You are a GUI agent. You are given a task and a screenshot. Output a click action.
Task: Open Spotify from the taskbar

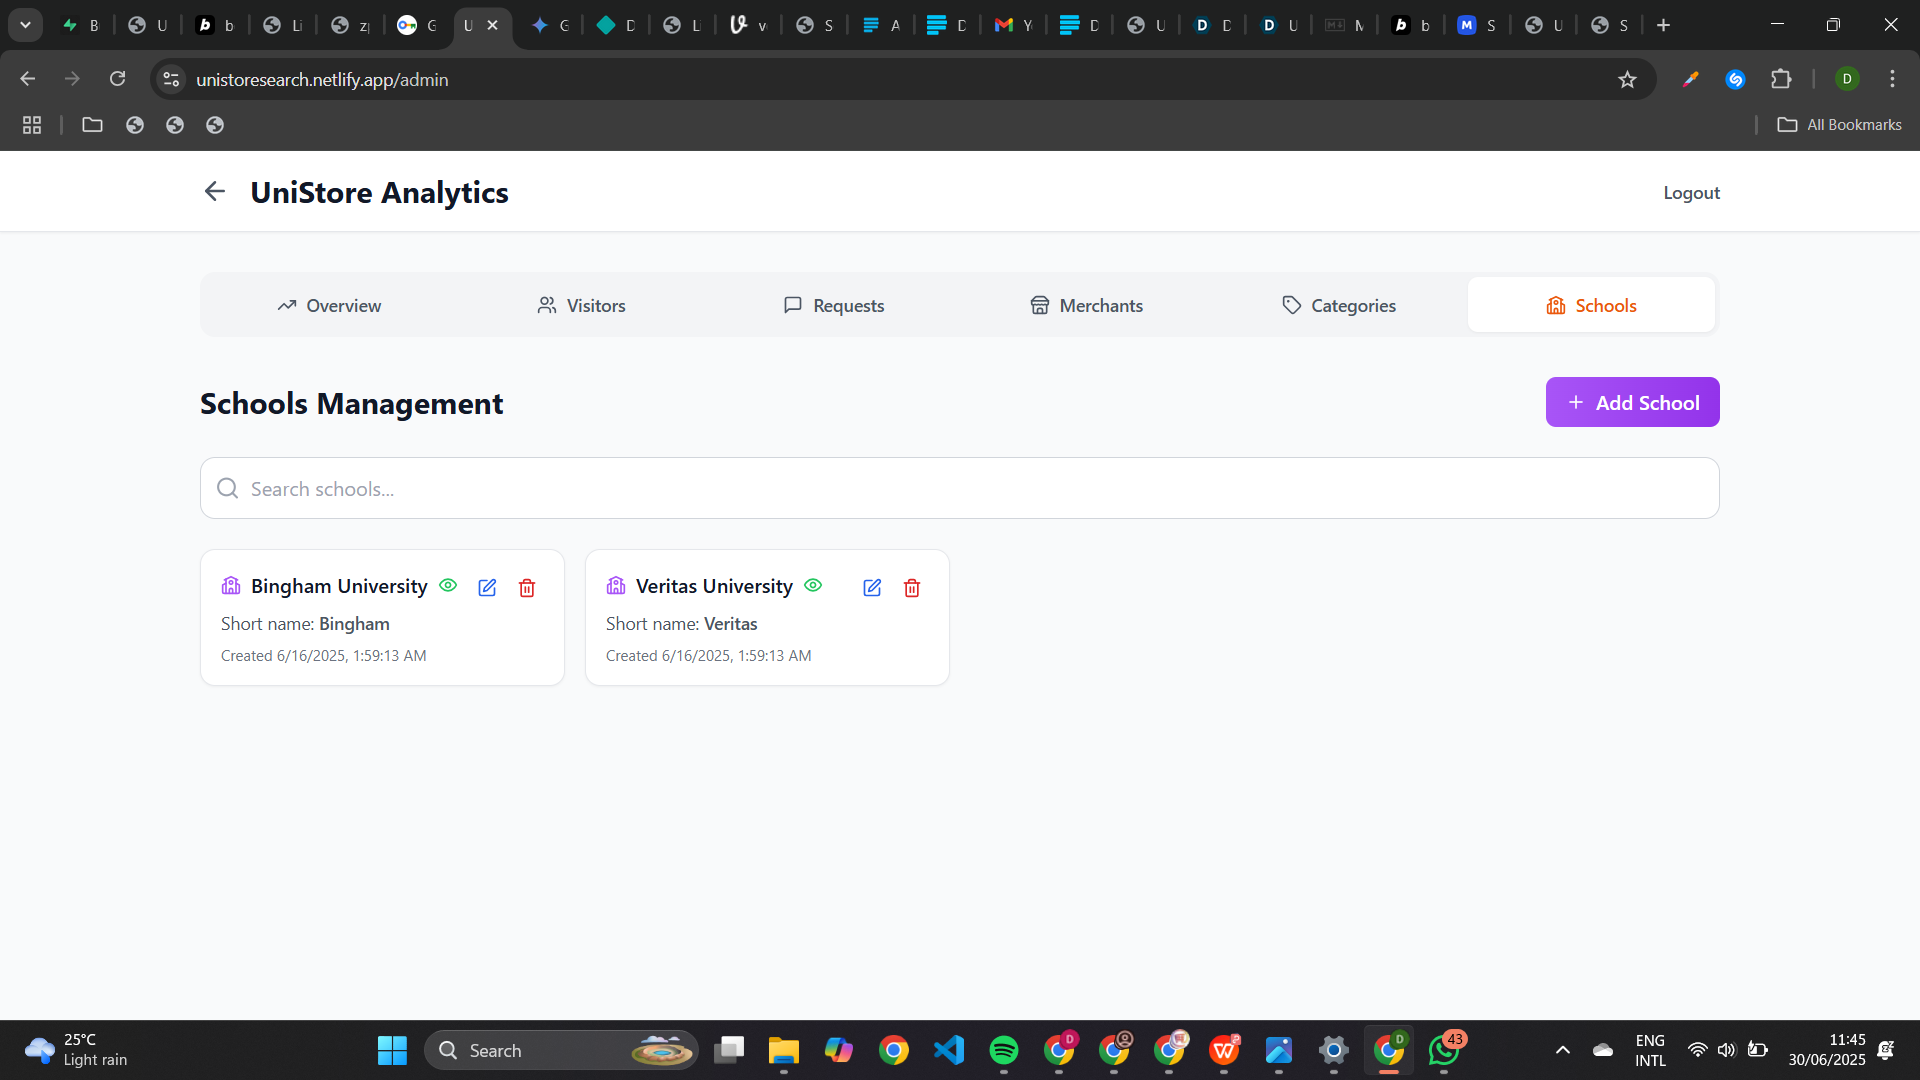click(1003, 1050)
